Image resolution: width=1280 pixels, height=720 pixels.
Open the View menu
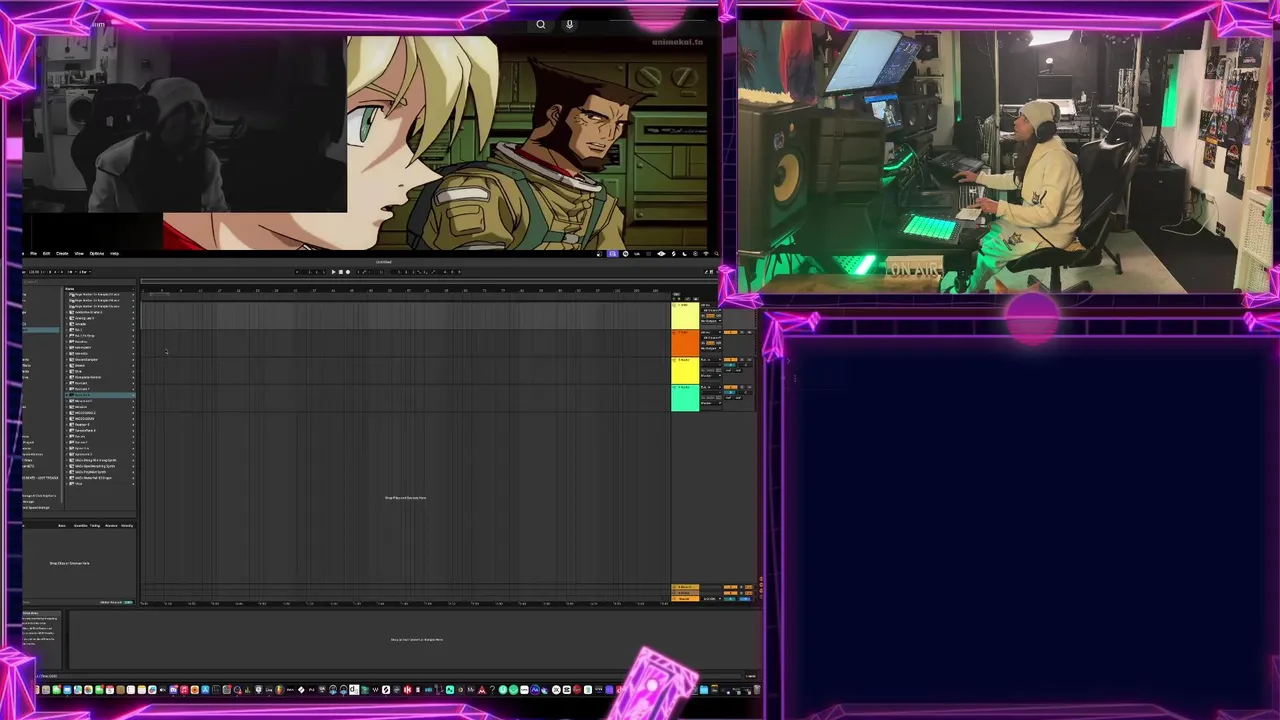tap(79, 254)
